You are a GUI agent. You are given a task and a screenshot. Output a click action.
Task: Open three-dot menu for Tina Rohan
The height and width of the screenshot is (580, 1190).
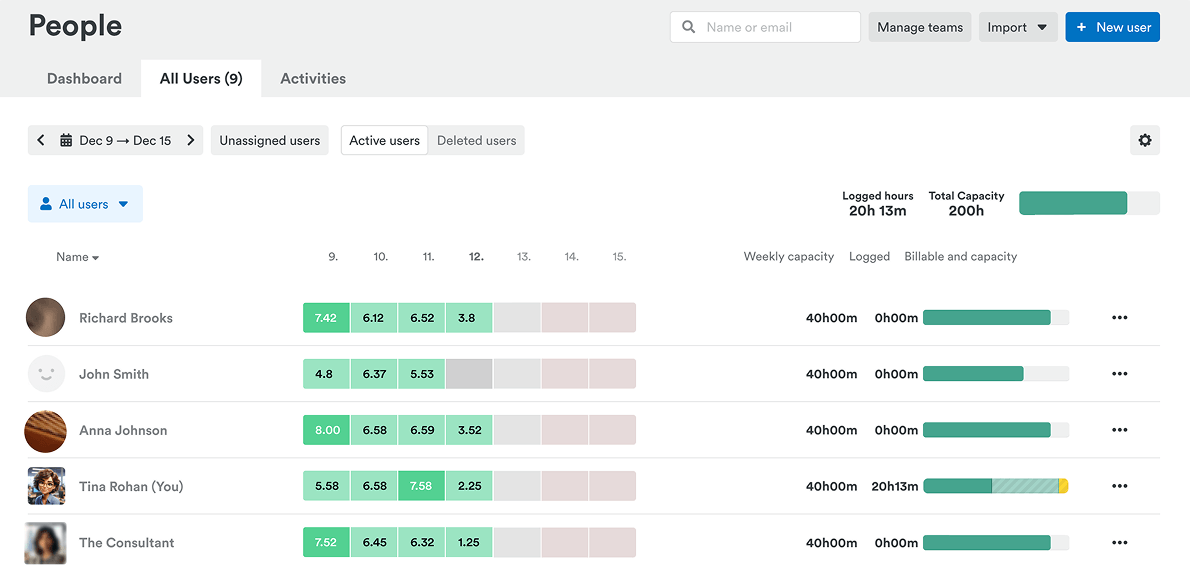point(1119,486)
